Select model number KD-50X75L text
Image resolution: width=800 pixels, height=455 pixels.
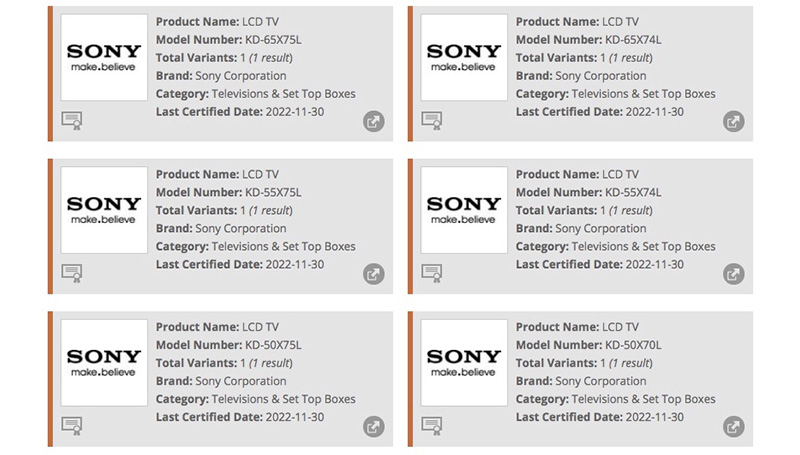click(x=273, y=345)
